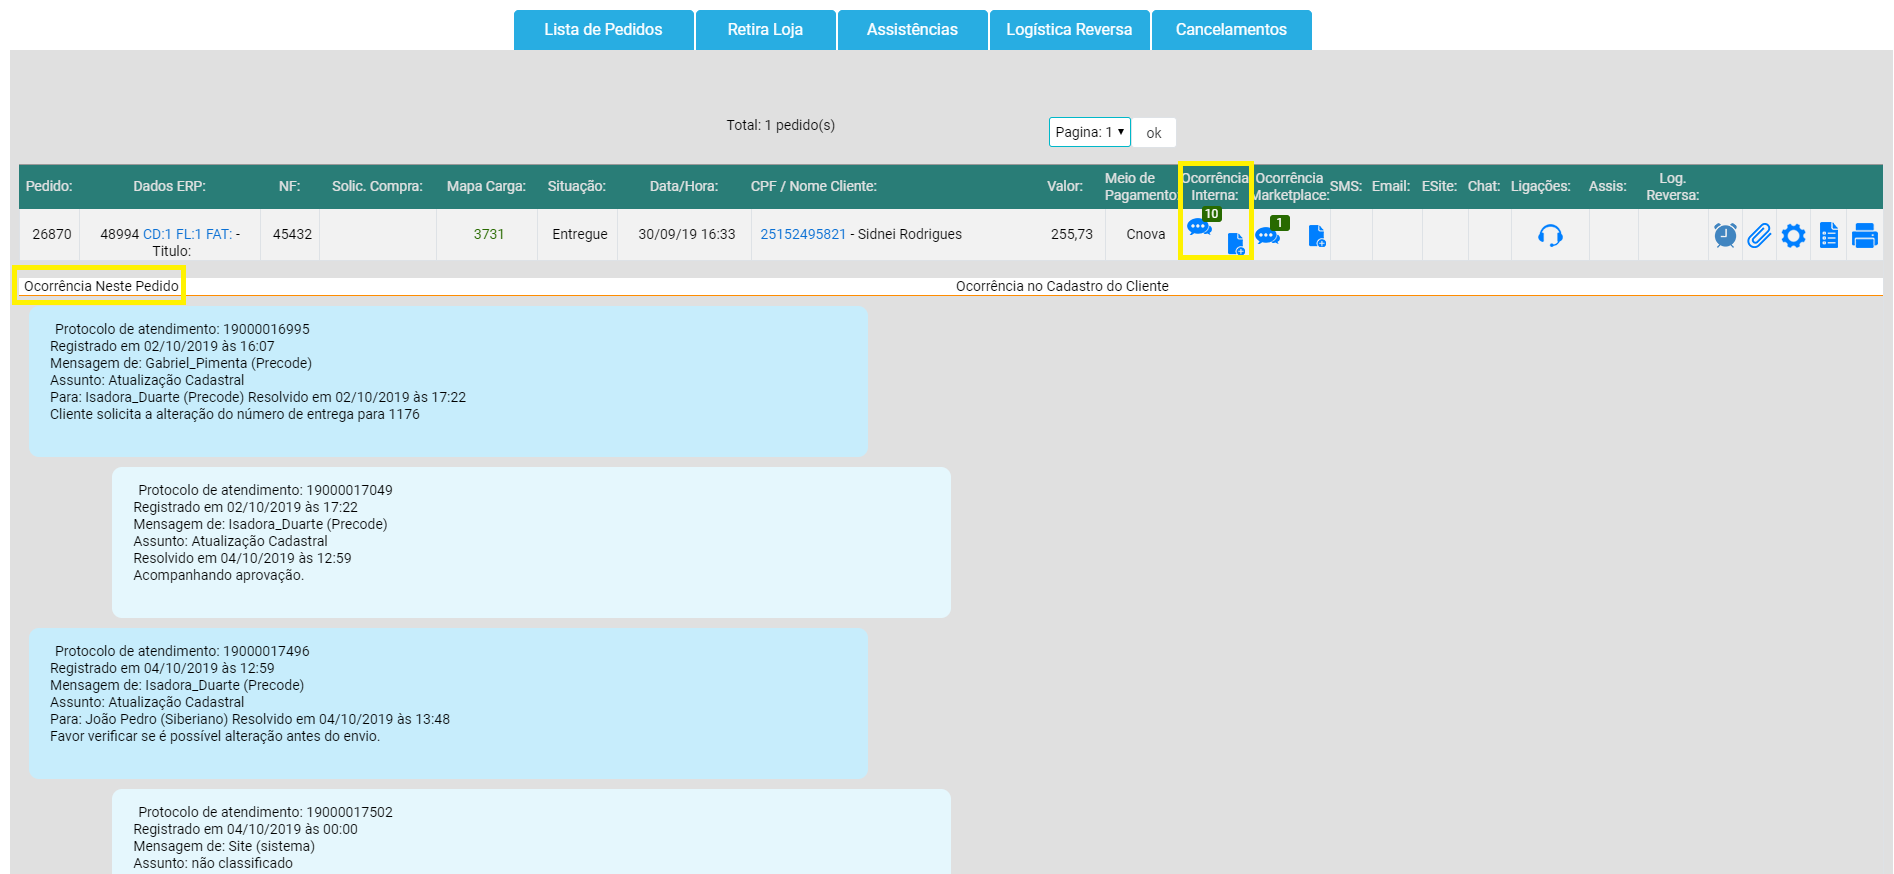Add new internal occurrence document icon
The image size is (1894, 874).
click(x=1236, y=244)
